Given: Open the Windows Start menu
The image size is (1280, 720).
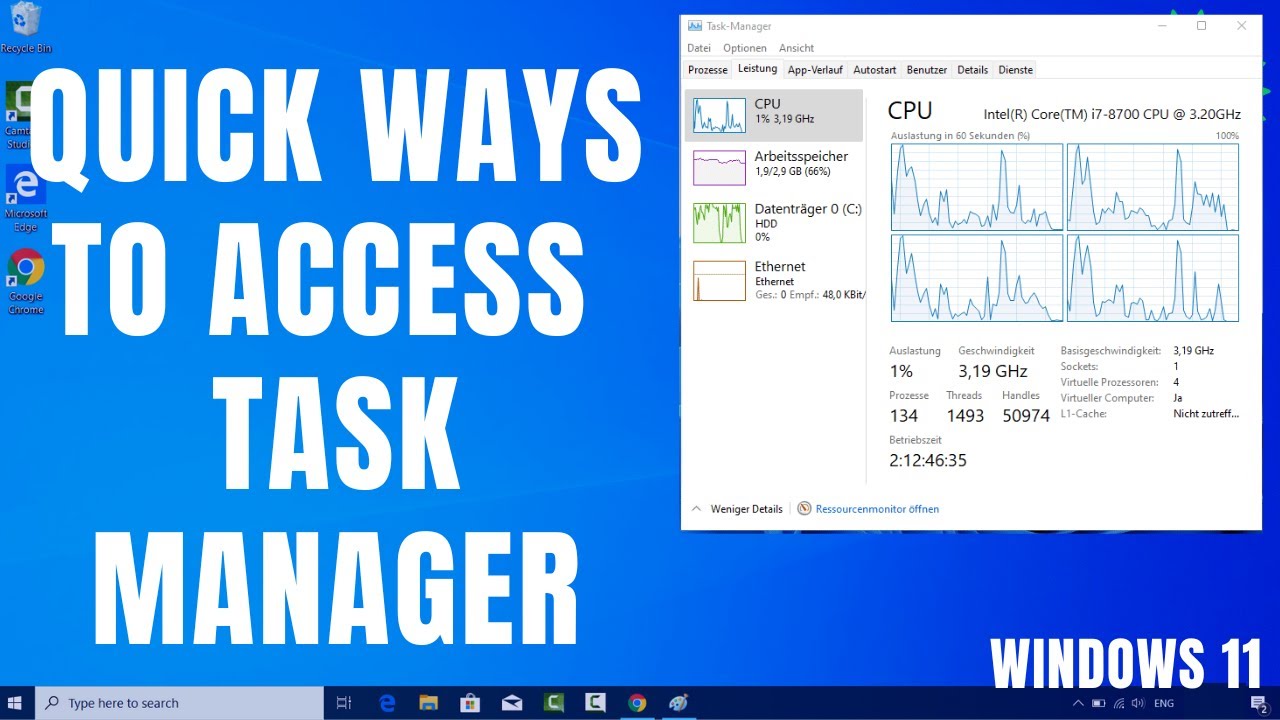Looking at the screenshot, I should [15, 703].
